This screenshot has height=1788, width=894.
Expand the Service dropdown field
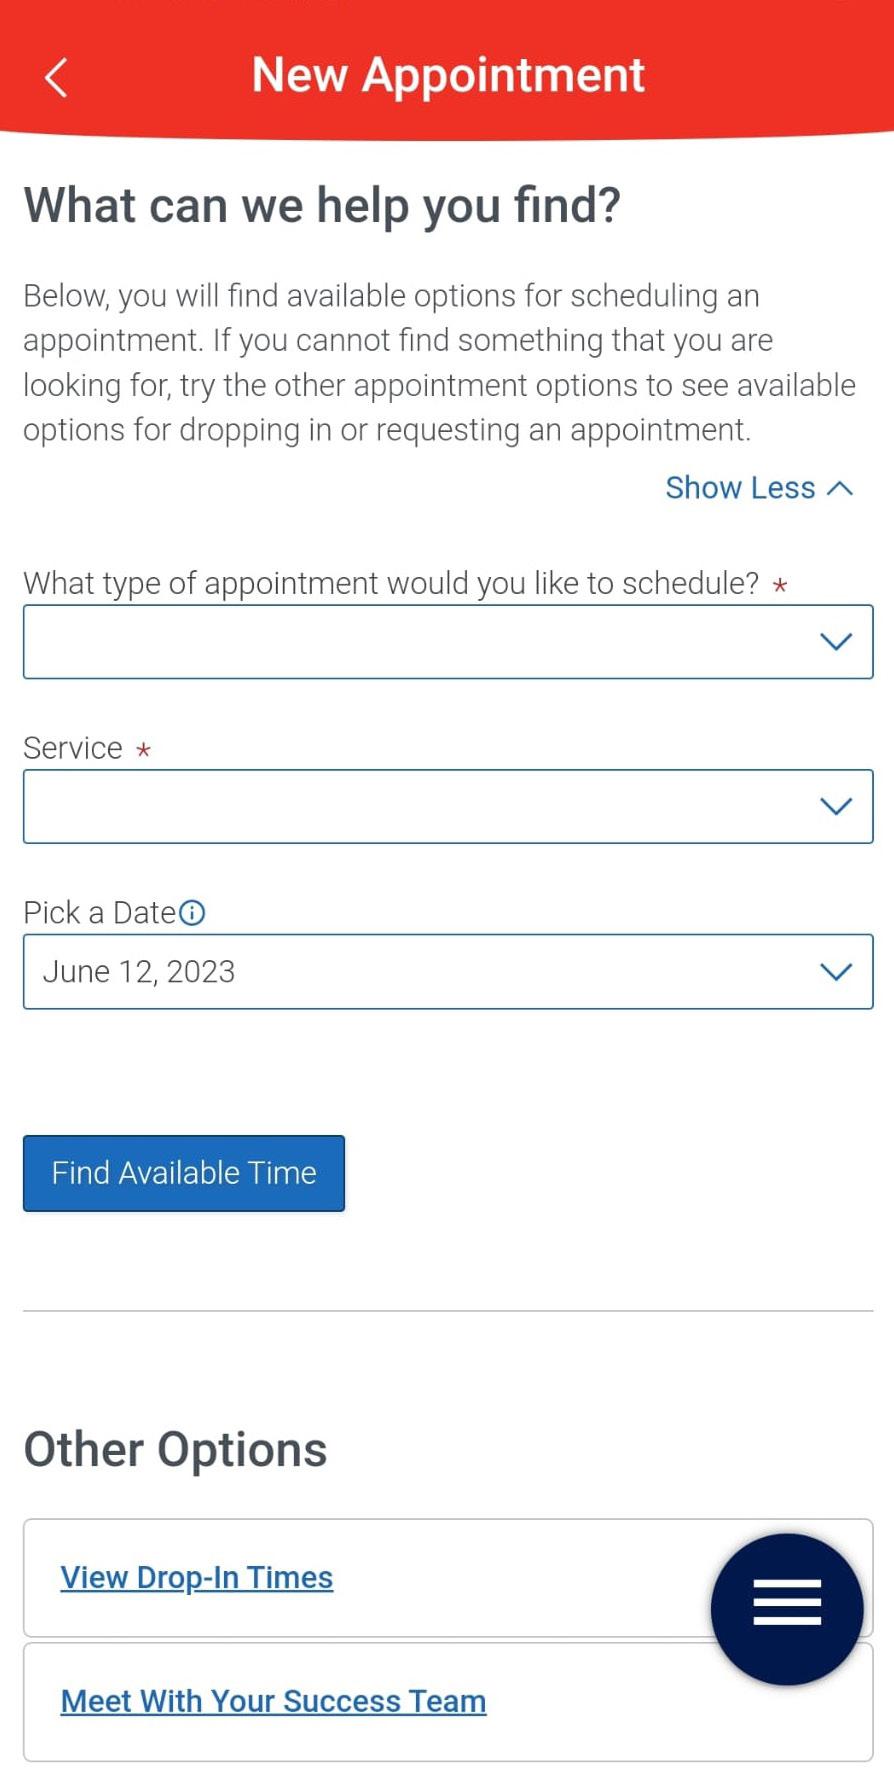[420, 807]
